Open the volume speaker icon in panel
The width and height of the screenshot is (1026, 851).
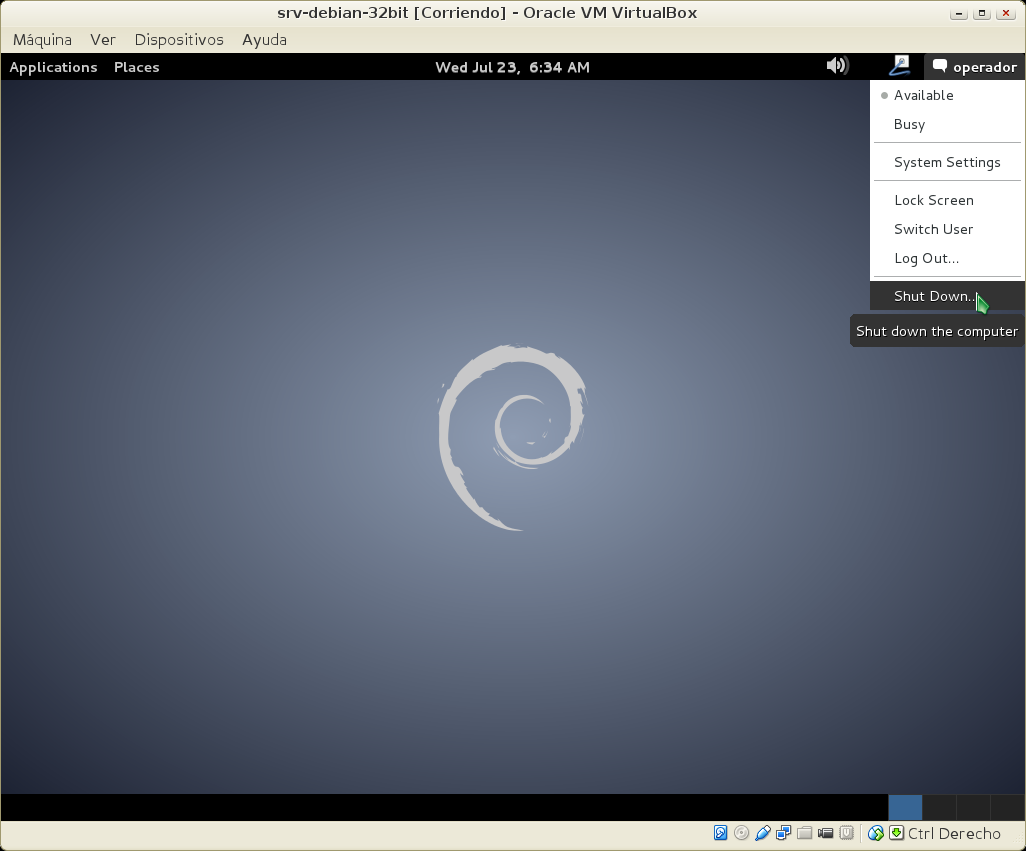837,66
